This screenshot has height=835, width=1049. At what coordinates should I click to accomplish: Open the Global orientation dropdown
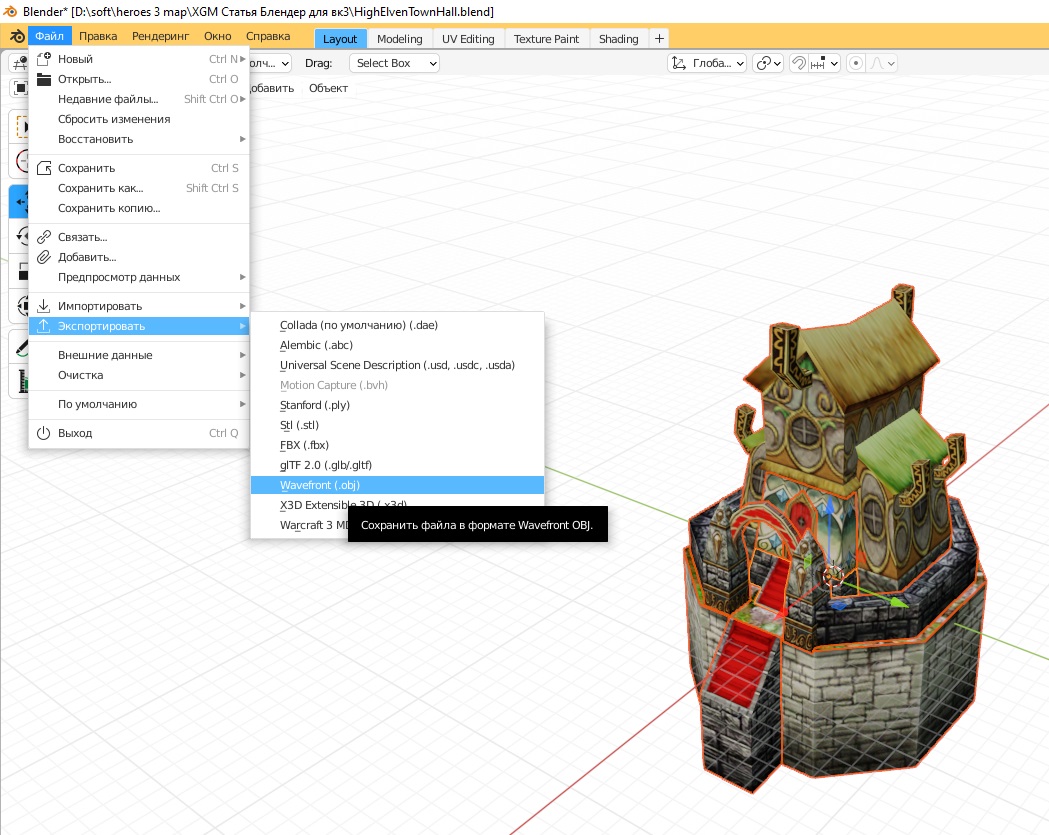(x=707, y=63)
